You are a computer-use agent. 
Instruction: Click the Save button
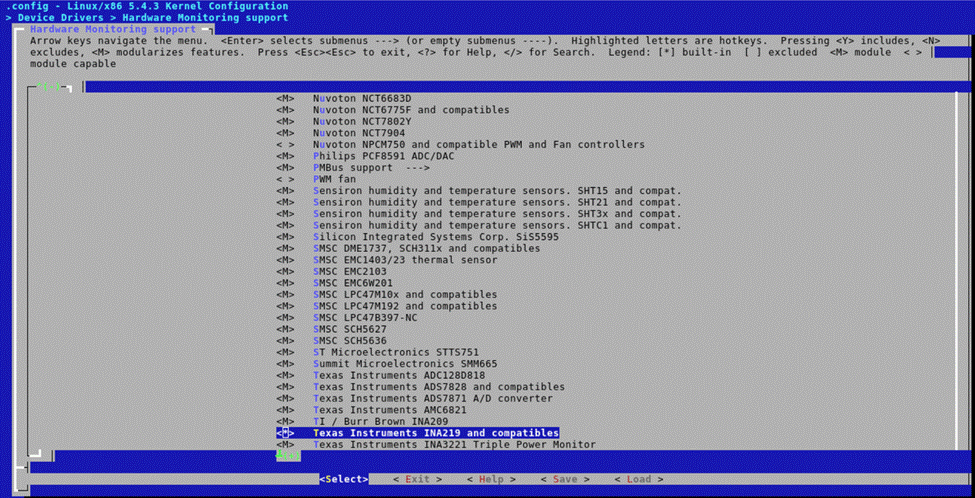565,479
